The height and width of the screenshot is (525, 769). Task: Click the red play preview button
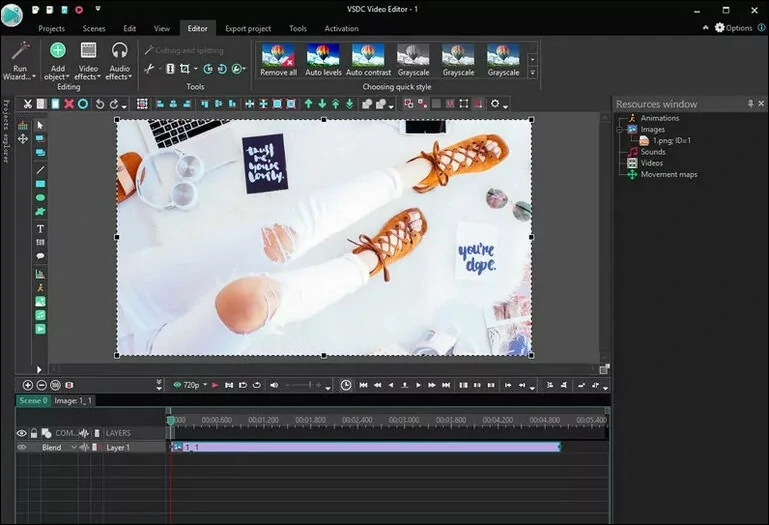pyautogui.click(x=215, y=385)
